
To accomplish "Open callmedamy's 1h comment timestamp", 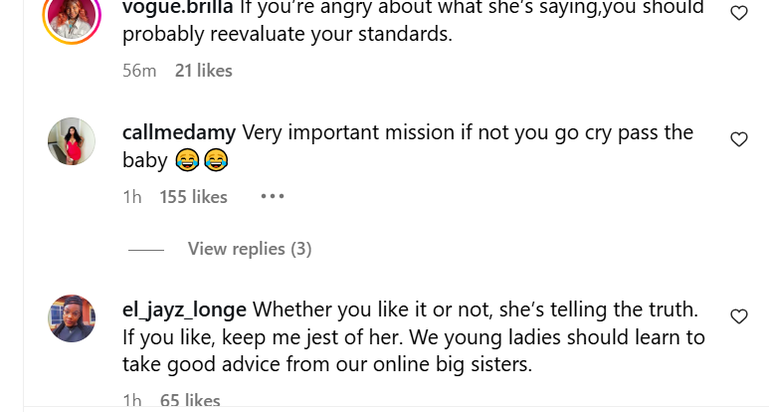I will pos(132,197).
